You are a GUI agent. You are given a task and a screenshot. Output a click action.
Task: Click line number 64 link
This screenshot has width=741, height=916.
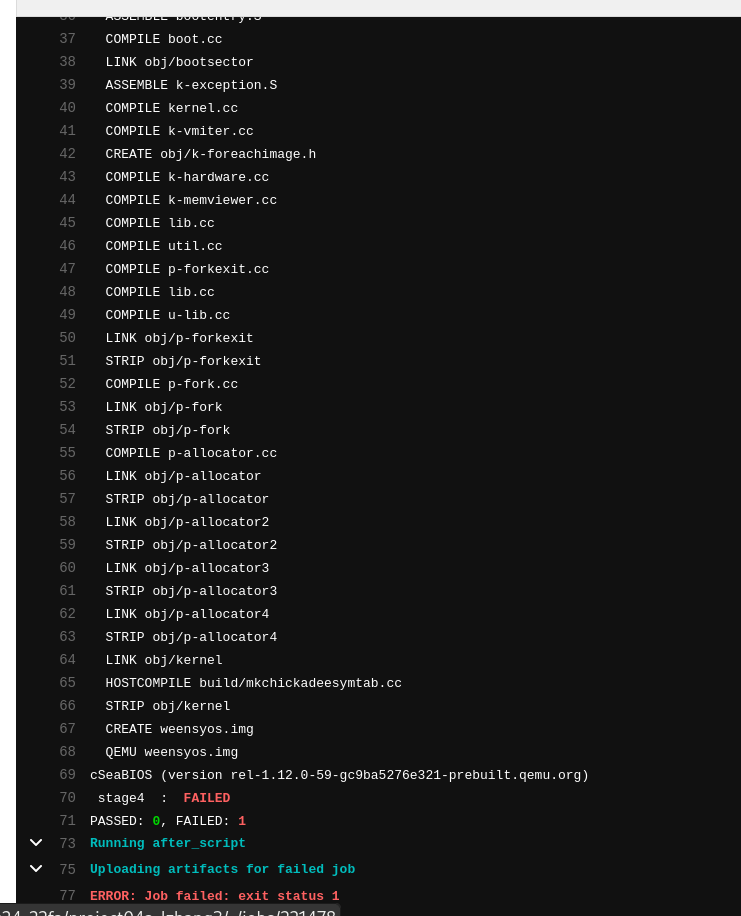coord(67,660)
